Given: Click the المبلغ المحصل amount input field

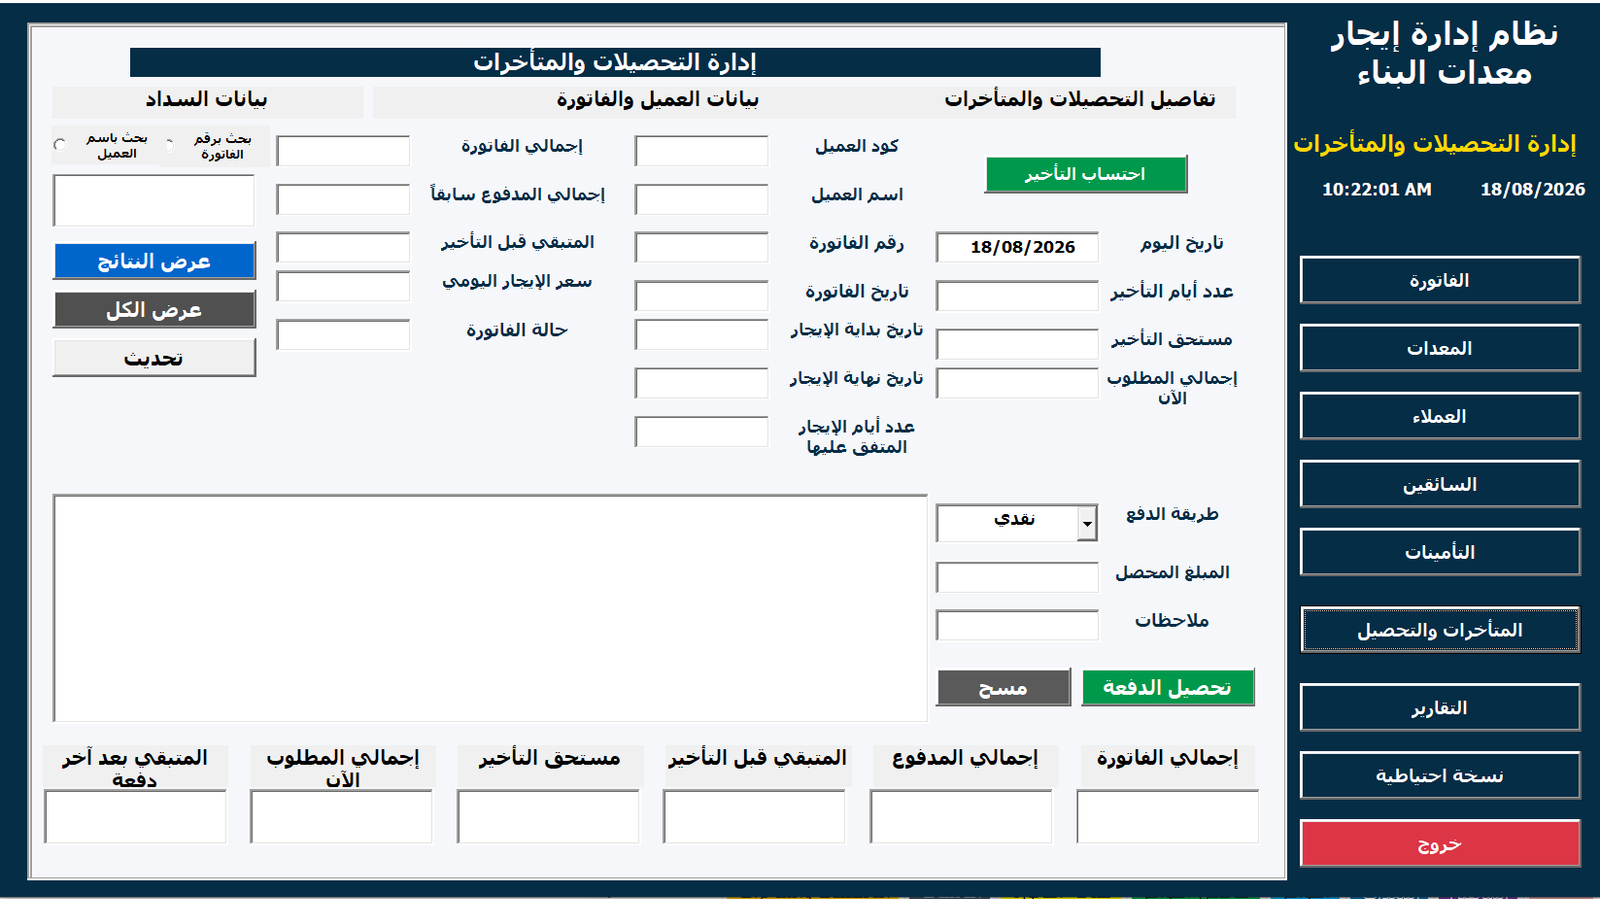Looking at the screenshot, I should pos(1017,577).
